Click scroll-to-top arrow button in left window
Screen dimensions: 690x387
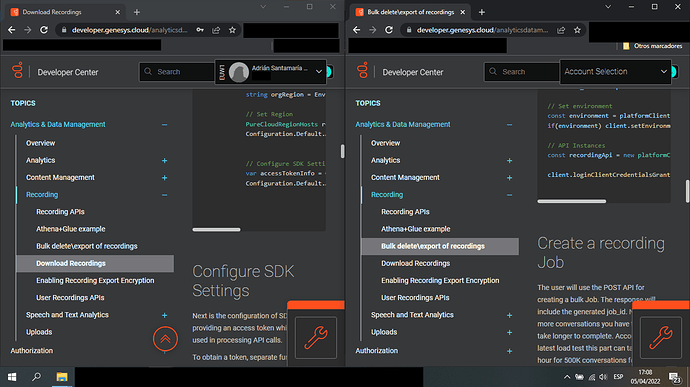[x=165, y=339]
